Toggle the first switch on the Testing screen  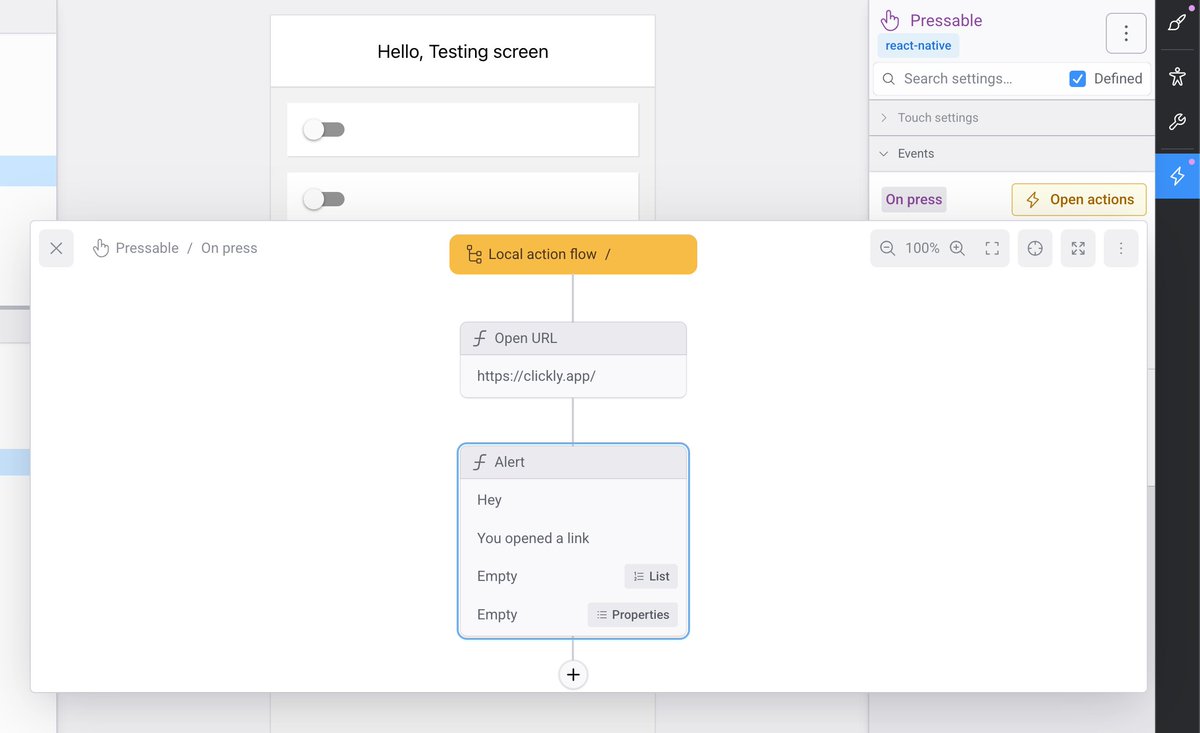coord(323,129)
